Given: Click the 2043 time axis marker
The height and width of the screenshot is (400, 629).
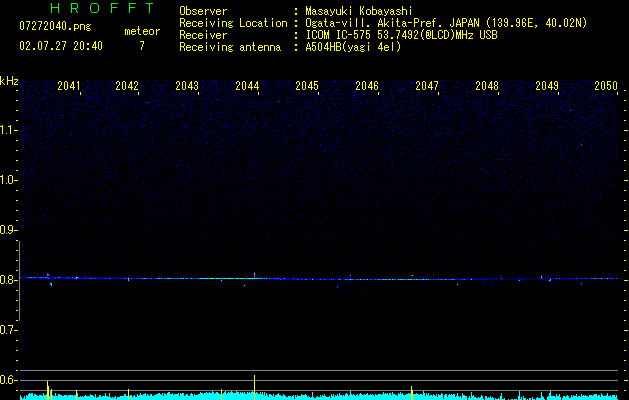Looking at the screenshot, I should coord(187,86).
